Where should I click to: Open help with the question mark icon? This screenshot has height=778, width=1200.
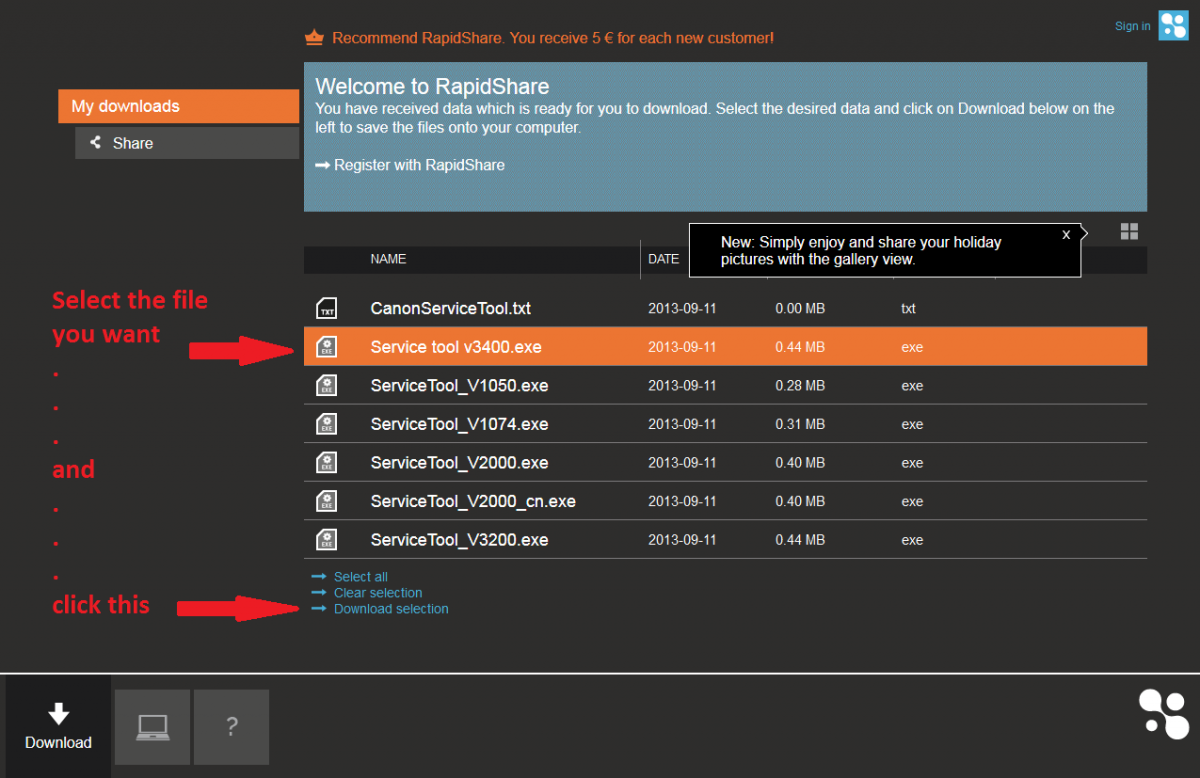pyautogui.click(x=231, y=726)
